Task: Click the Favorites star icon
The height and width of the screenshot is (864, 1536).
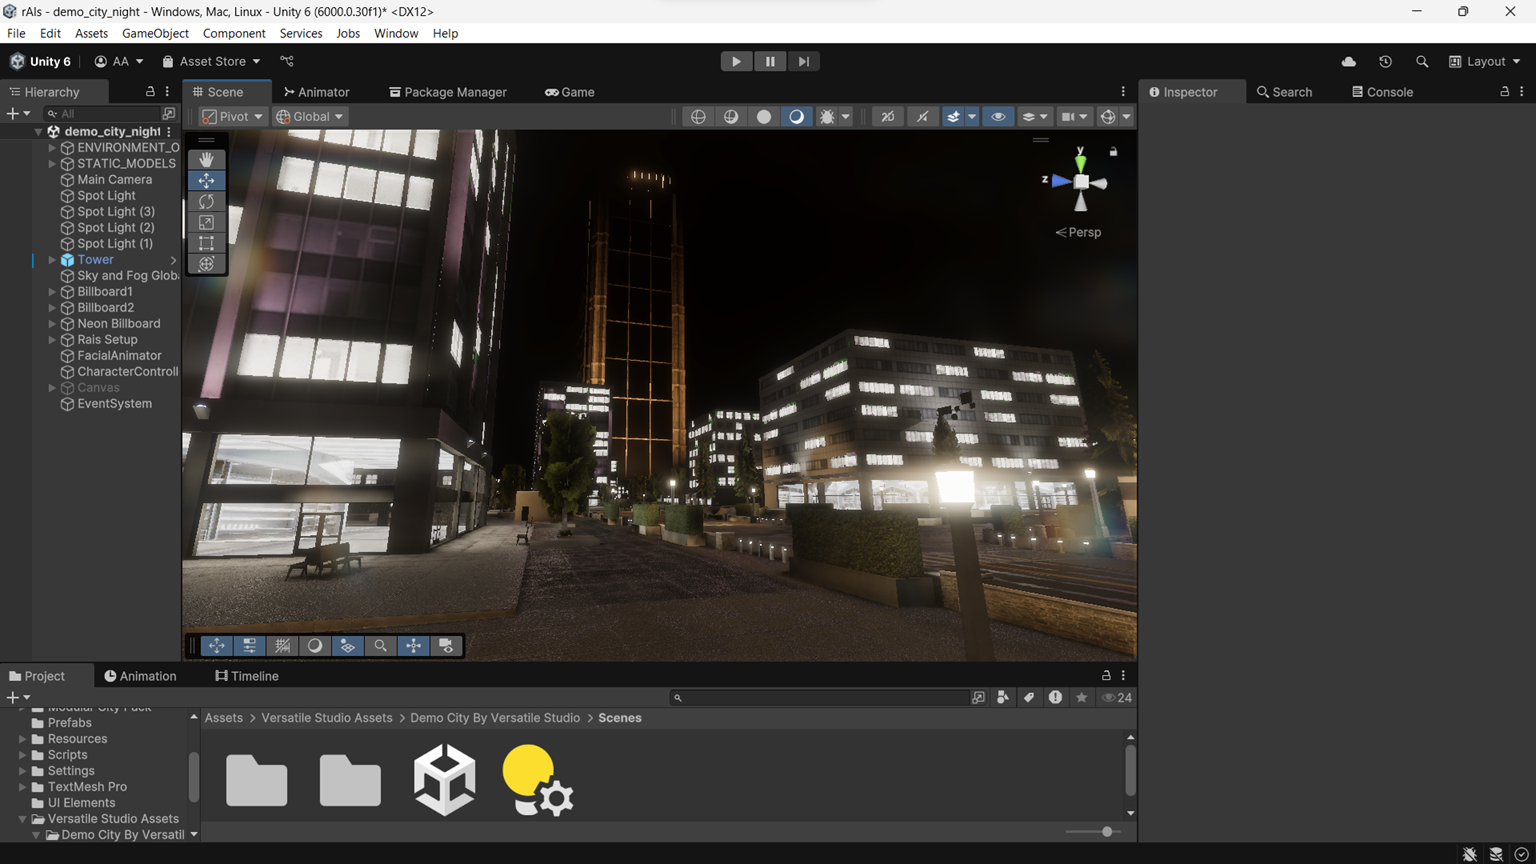Action: pos(1081,698)
